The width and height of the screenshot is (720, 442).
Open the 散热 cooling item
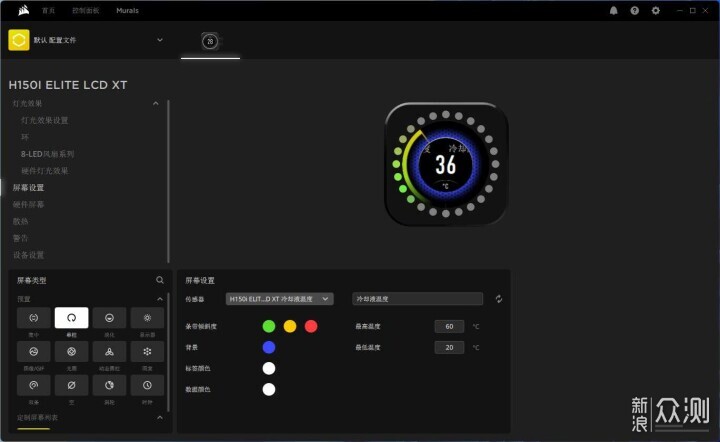click(20, 221)
